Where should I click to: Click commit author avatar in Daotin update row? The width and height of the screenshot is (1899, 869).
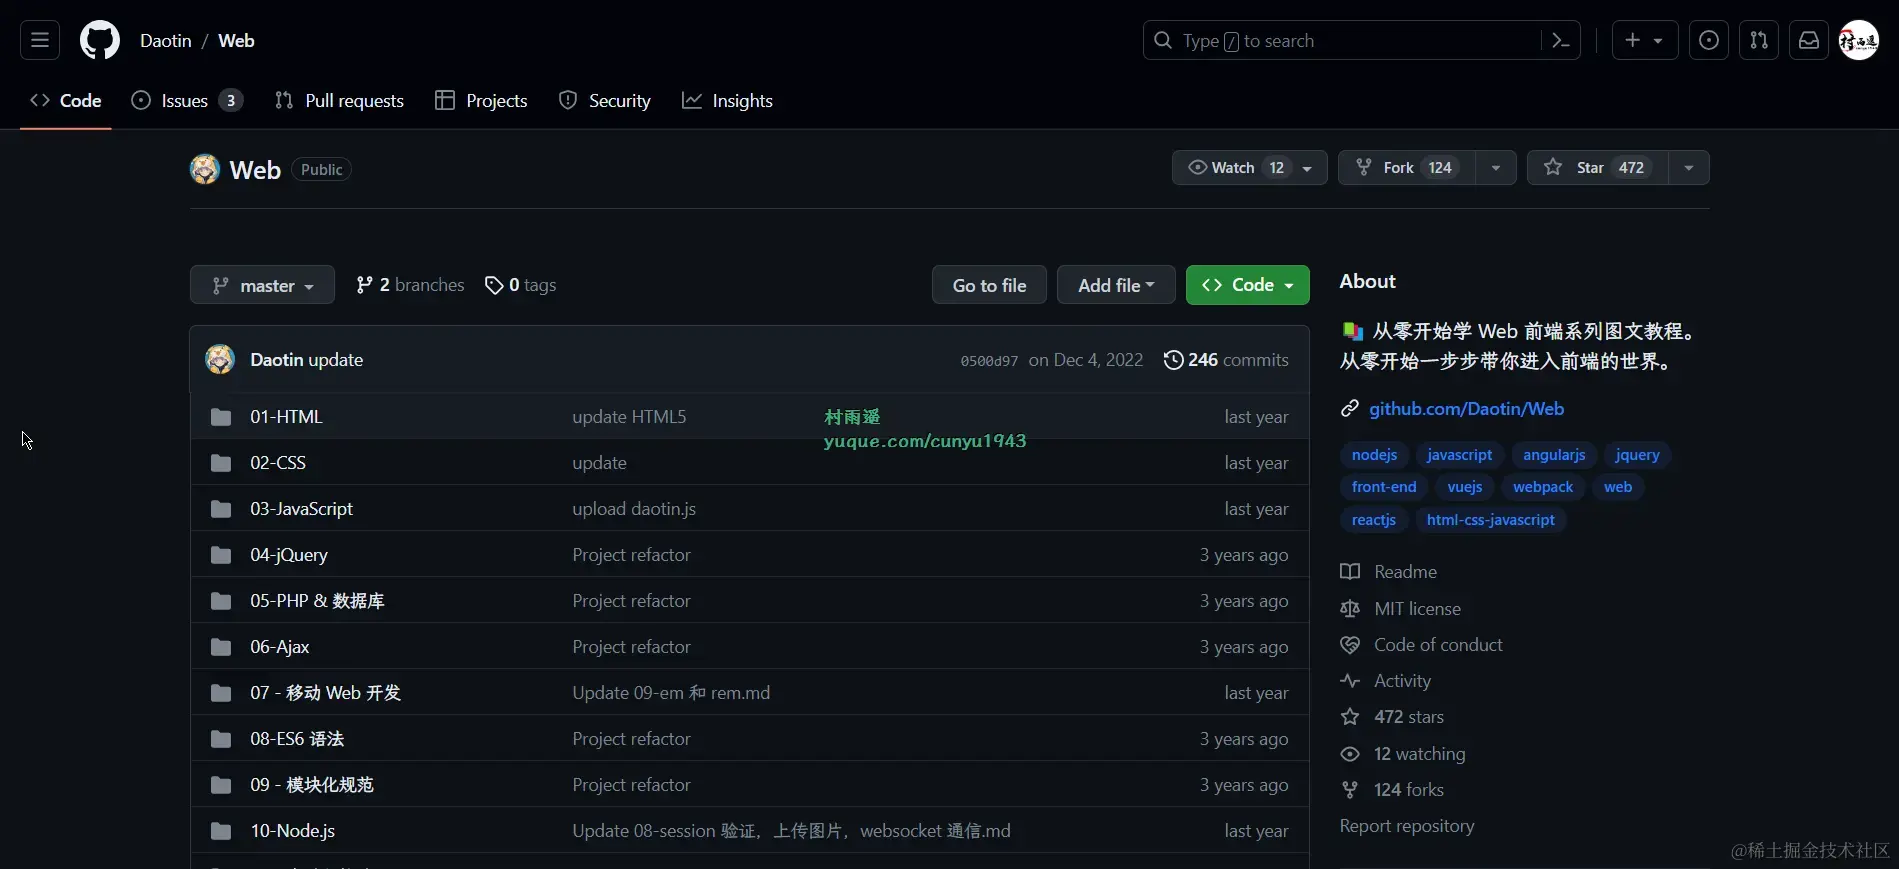point(220,359)
